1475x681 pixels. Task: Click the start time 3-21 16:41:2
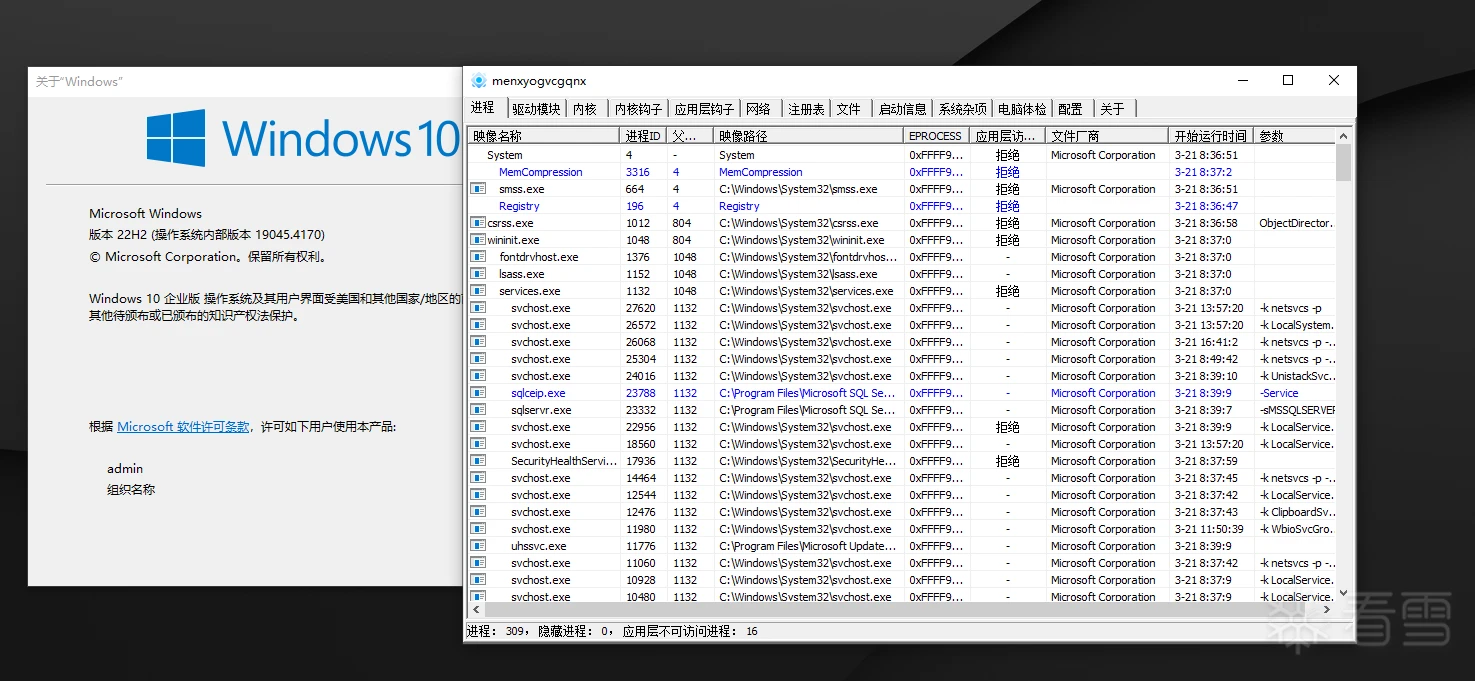1206,342
